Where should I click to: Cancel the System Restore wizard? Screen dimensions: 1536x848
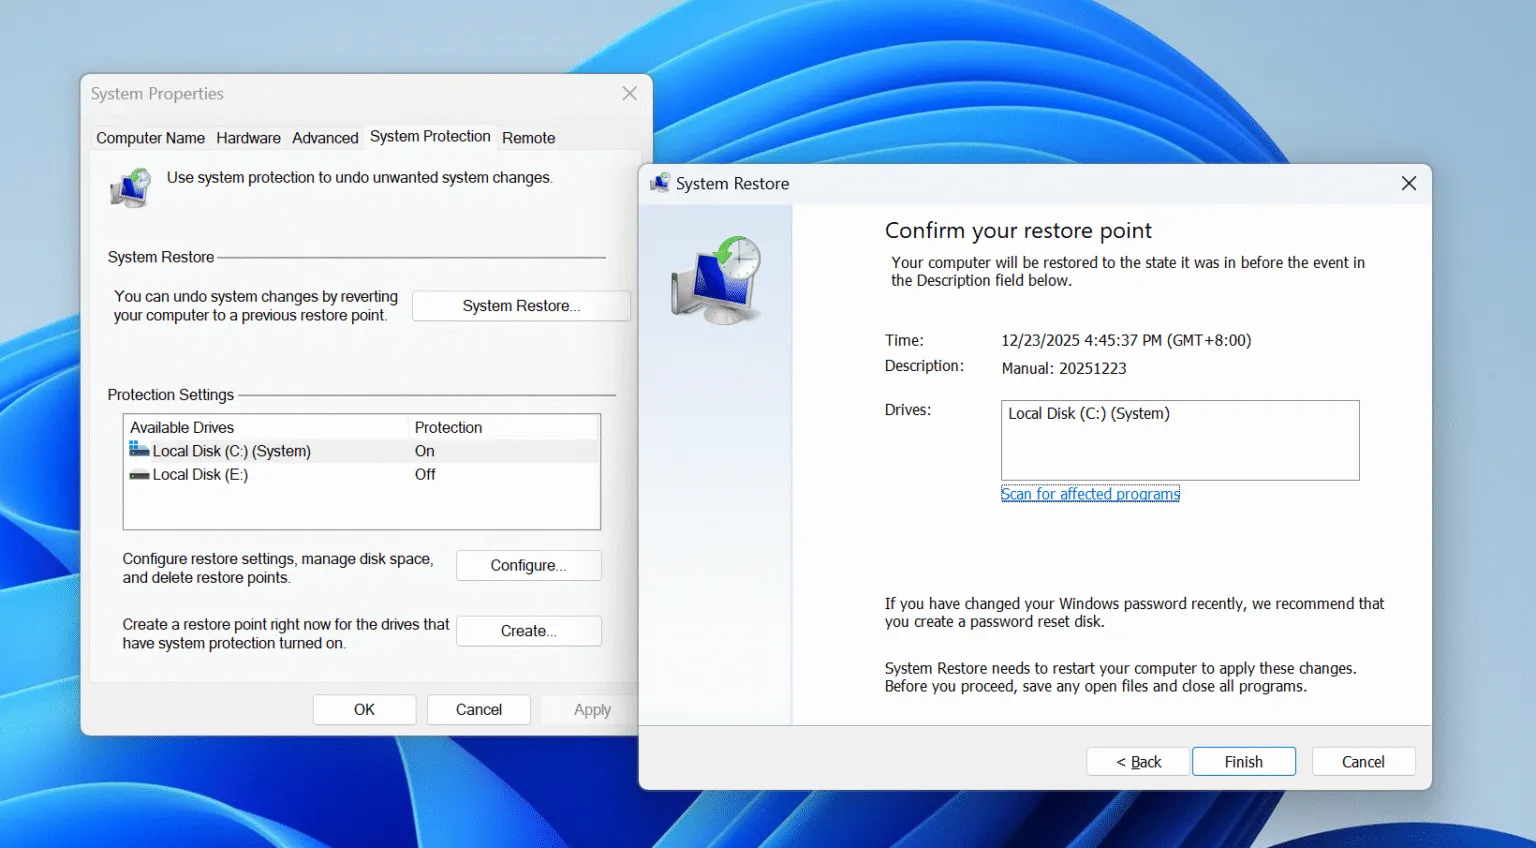pyautogui.click(x=1363, y=761)
